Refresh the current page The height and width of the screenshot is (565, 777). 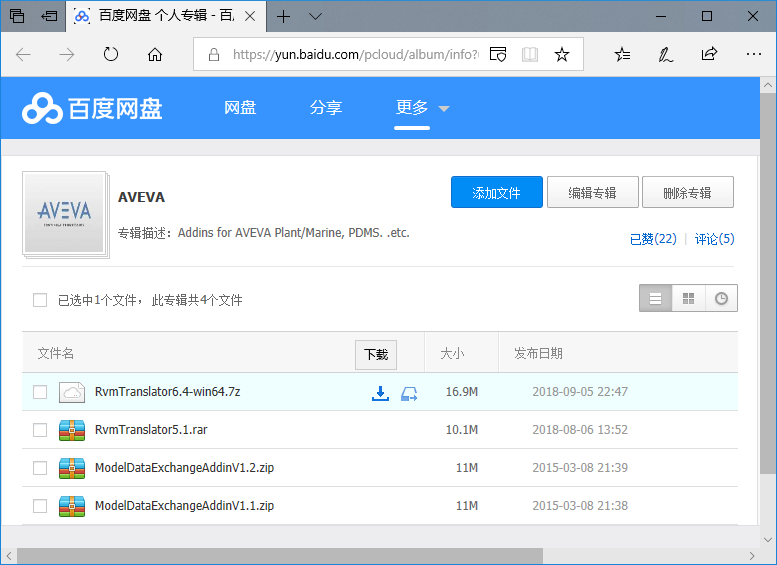pyautogui.click(x=111, y=54)
